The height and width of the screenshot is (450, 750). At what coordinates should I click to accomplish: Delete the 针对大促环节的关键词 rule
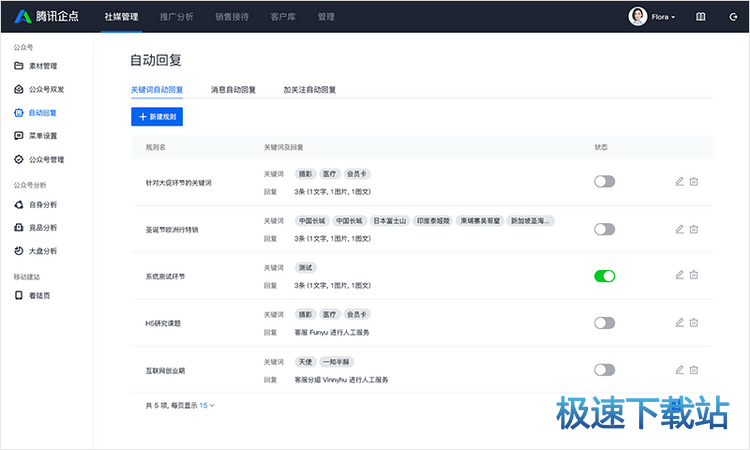(x=694, y=181)
